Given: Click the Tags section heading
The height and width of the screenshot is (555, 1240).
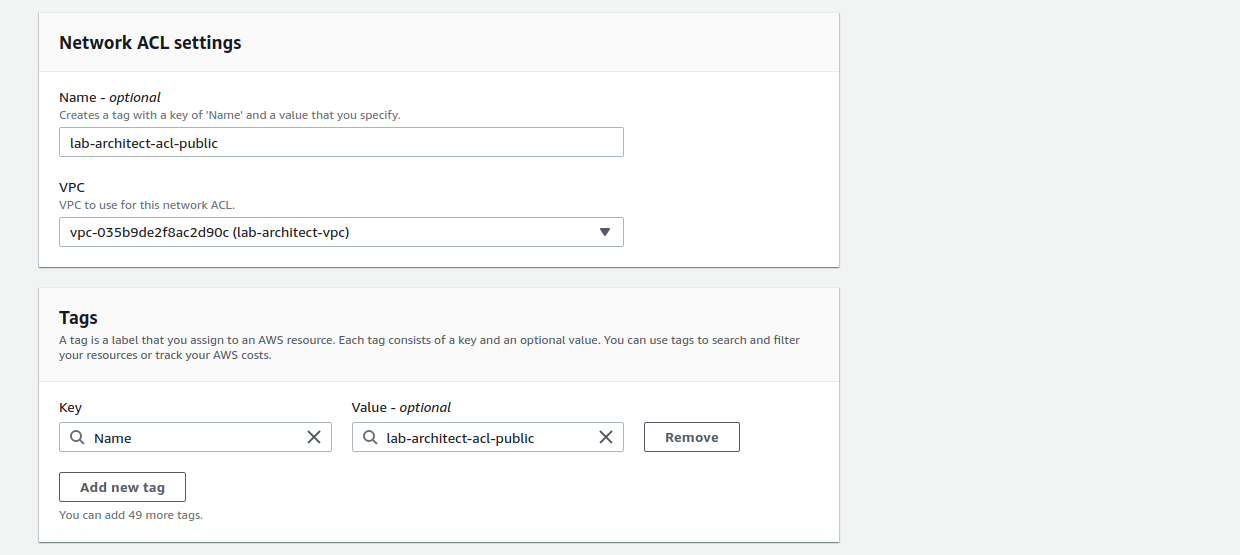Looking at the screenshot, I should click(x=78, y=318).
